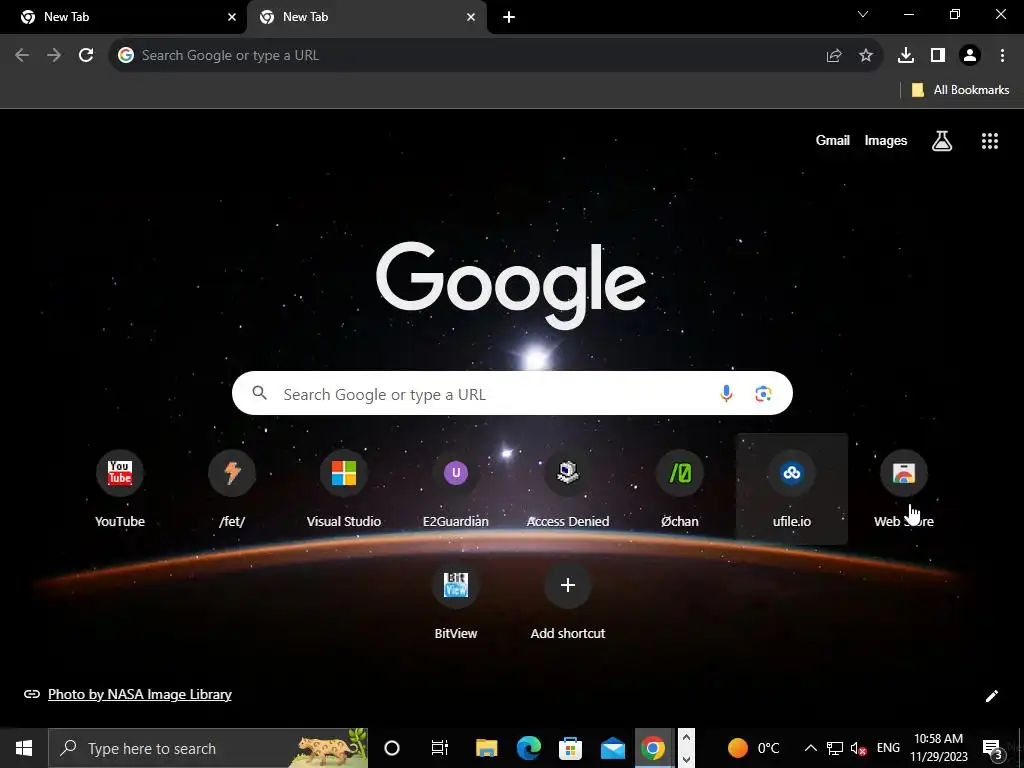Click the muted volume tray icon
This screenshot has width=1024, height=768.
tap(858, 748)
